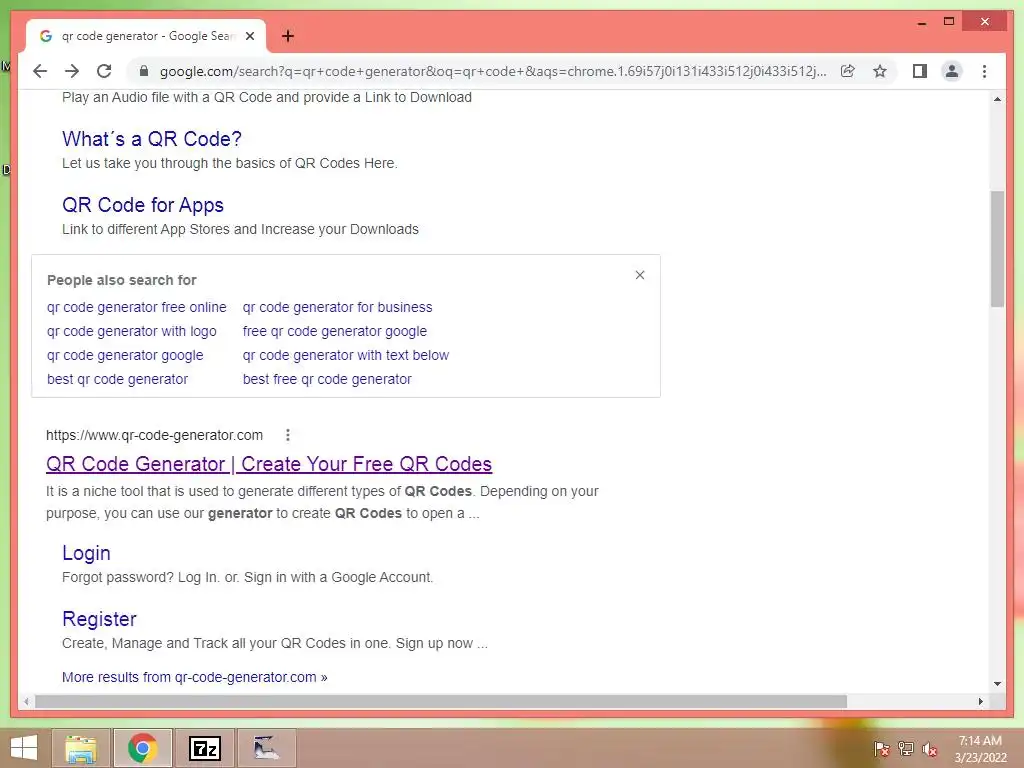The height and width of the screenshot is (768, 1024).
Task: Dismiss the People also search for box
Action: tap(640, 275)
